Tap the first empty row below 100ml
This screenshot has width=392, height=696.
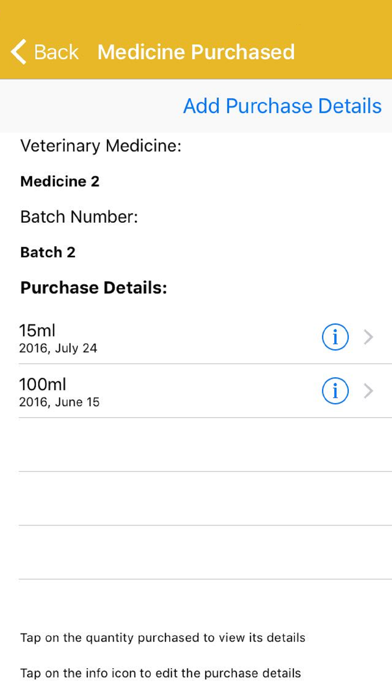(205, 445)
